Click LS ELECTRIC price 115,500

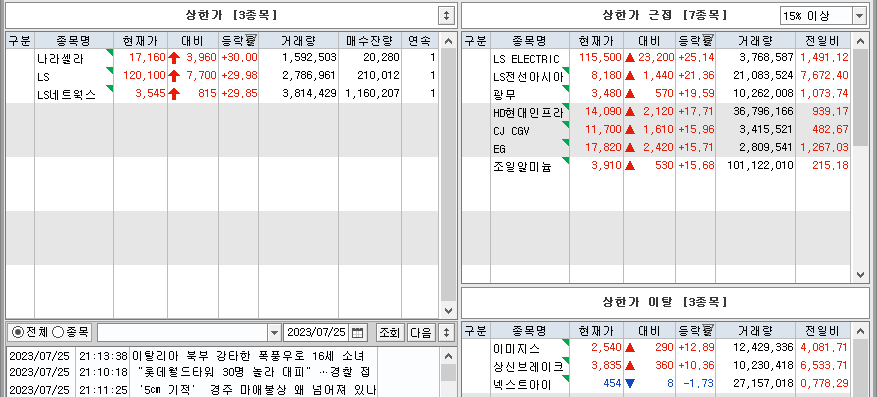(x=601, y=58)
